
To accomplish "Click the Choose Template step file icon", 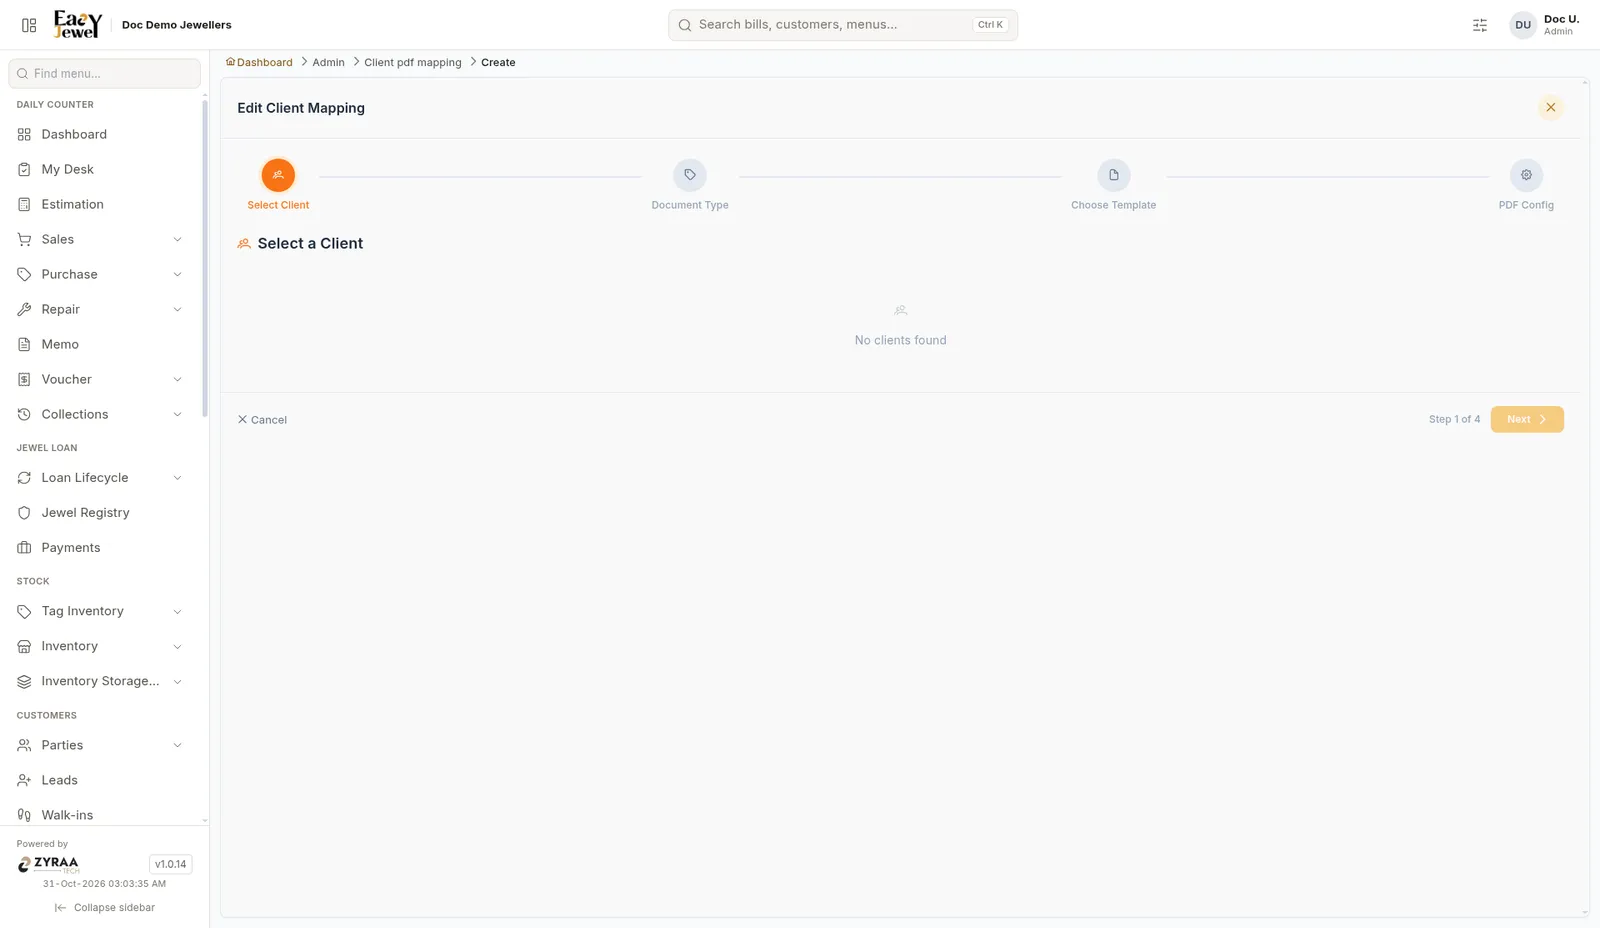I will 1114,175.
